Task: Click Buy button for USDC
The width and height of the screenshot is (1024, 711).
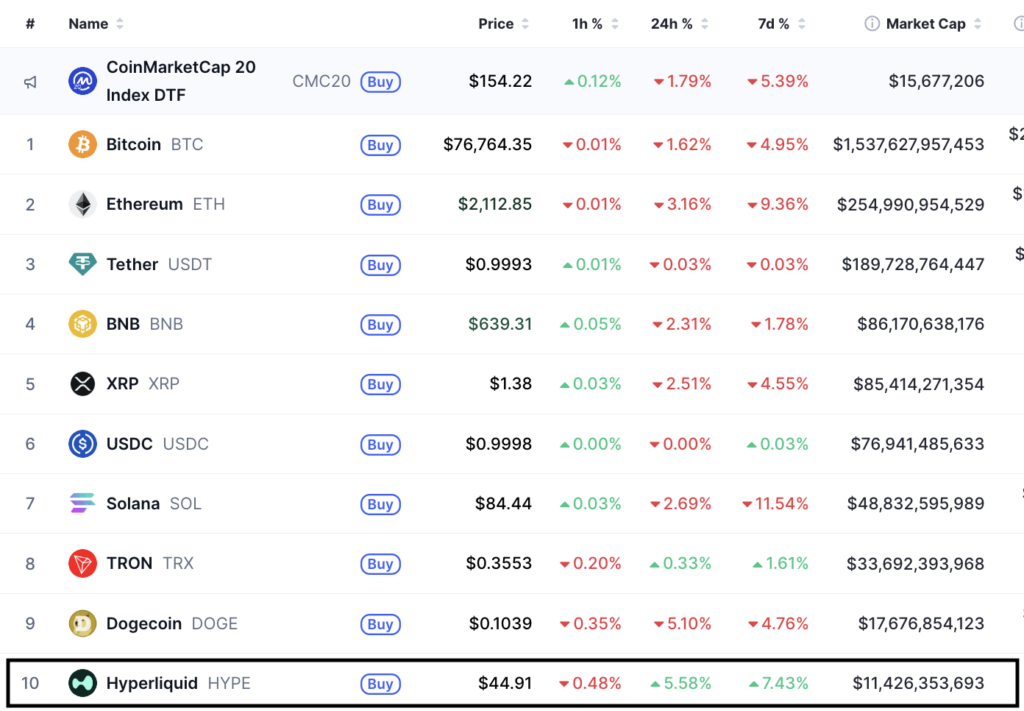Action: coord(380,445)
